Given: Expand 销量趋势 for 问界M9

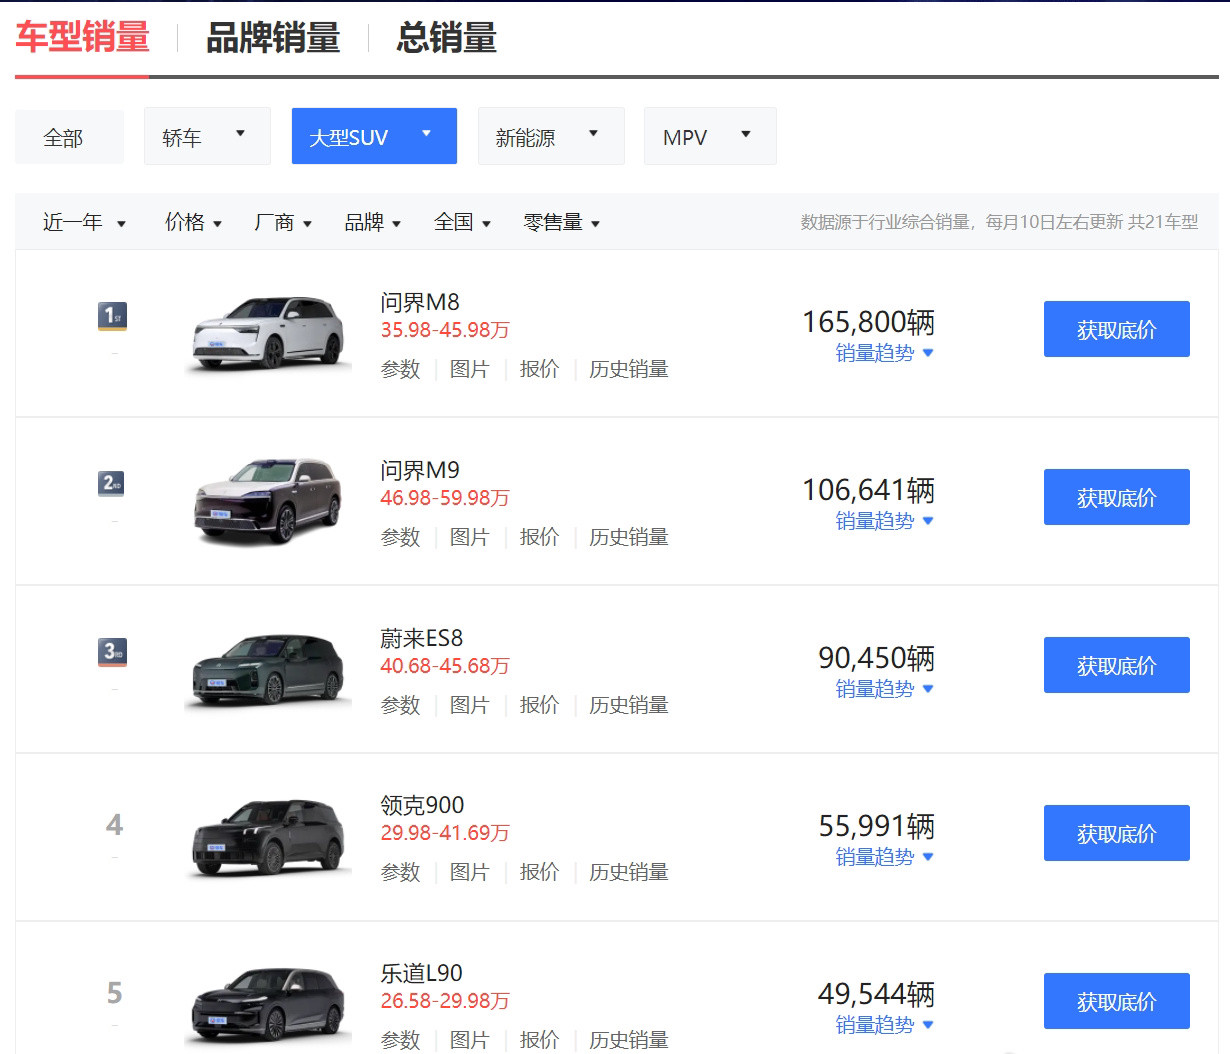Looking at the screenshot, I should (x=884, y=521).
